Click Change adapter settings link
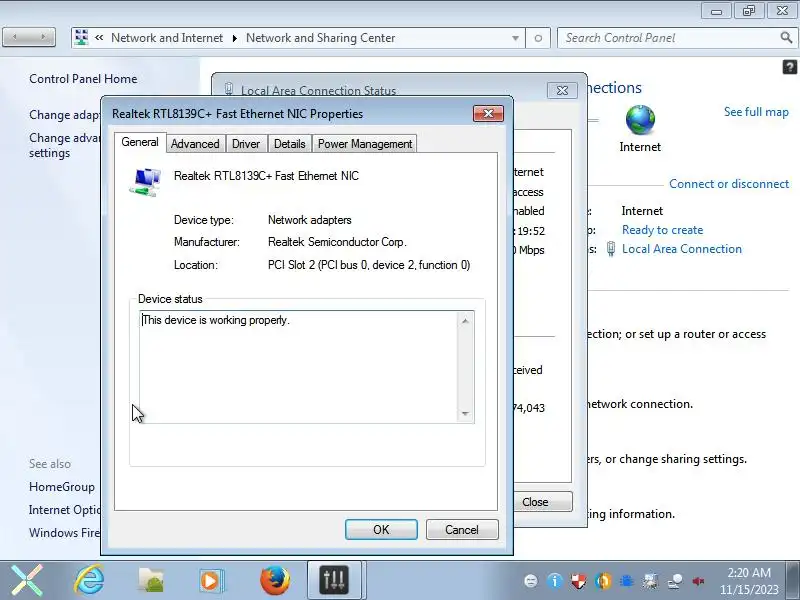 tap(64, 115)
